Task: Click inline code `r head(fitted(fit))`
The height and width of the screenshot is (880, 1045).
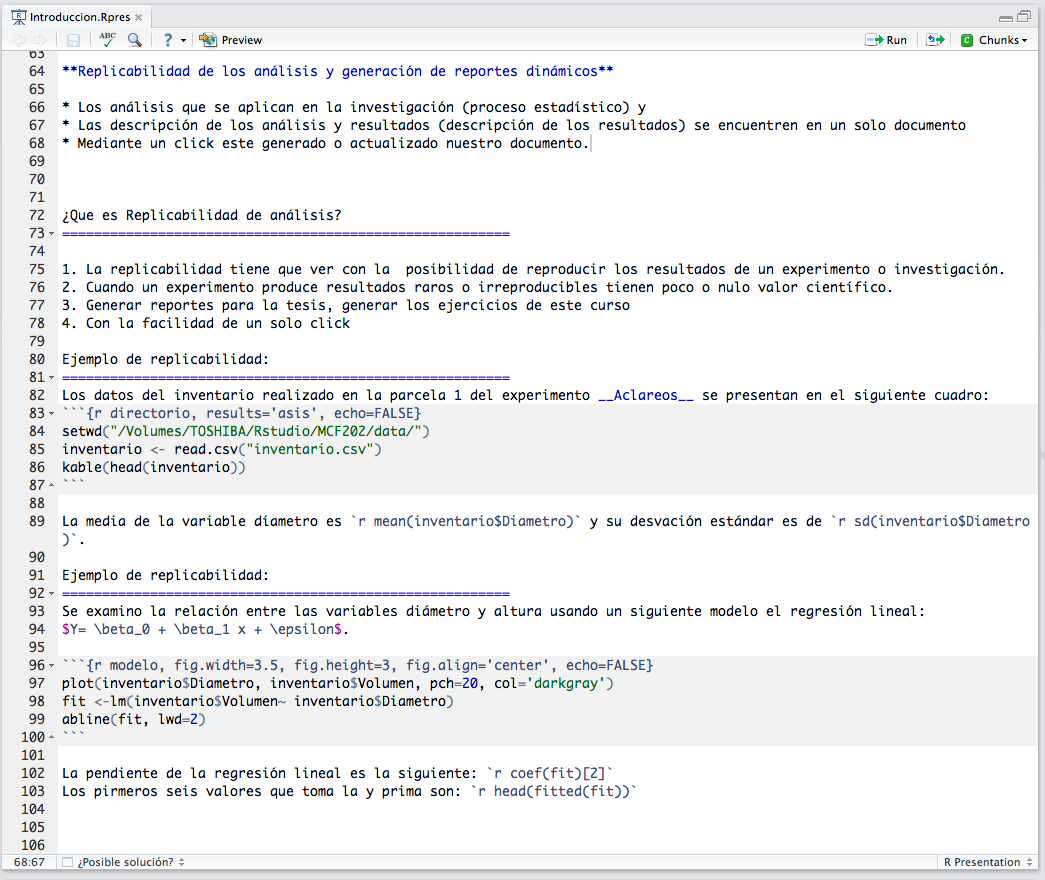Action: point(554,791)
